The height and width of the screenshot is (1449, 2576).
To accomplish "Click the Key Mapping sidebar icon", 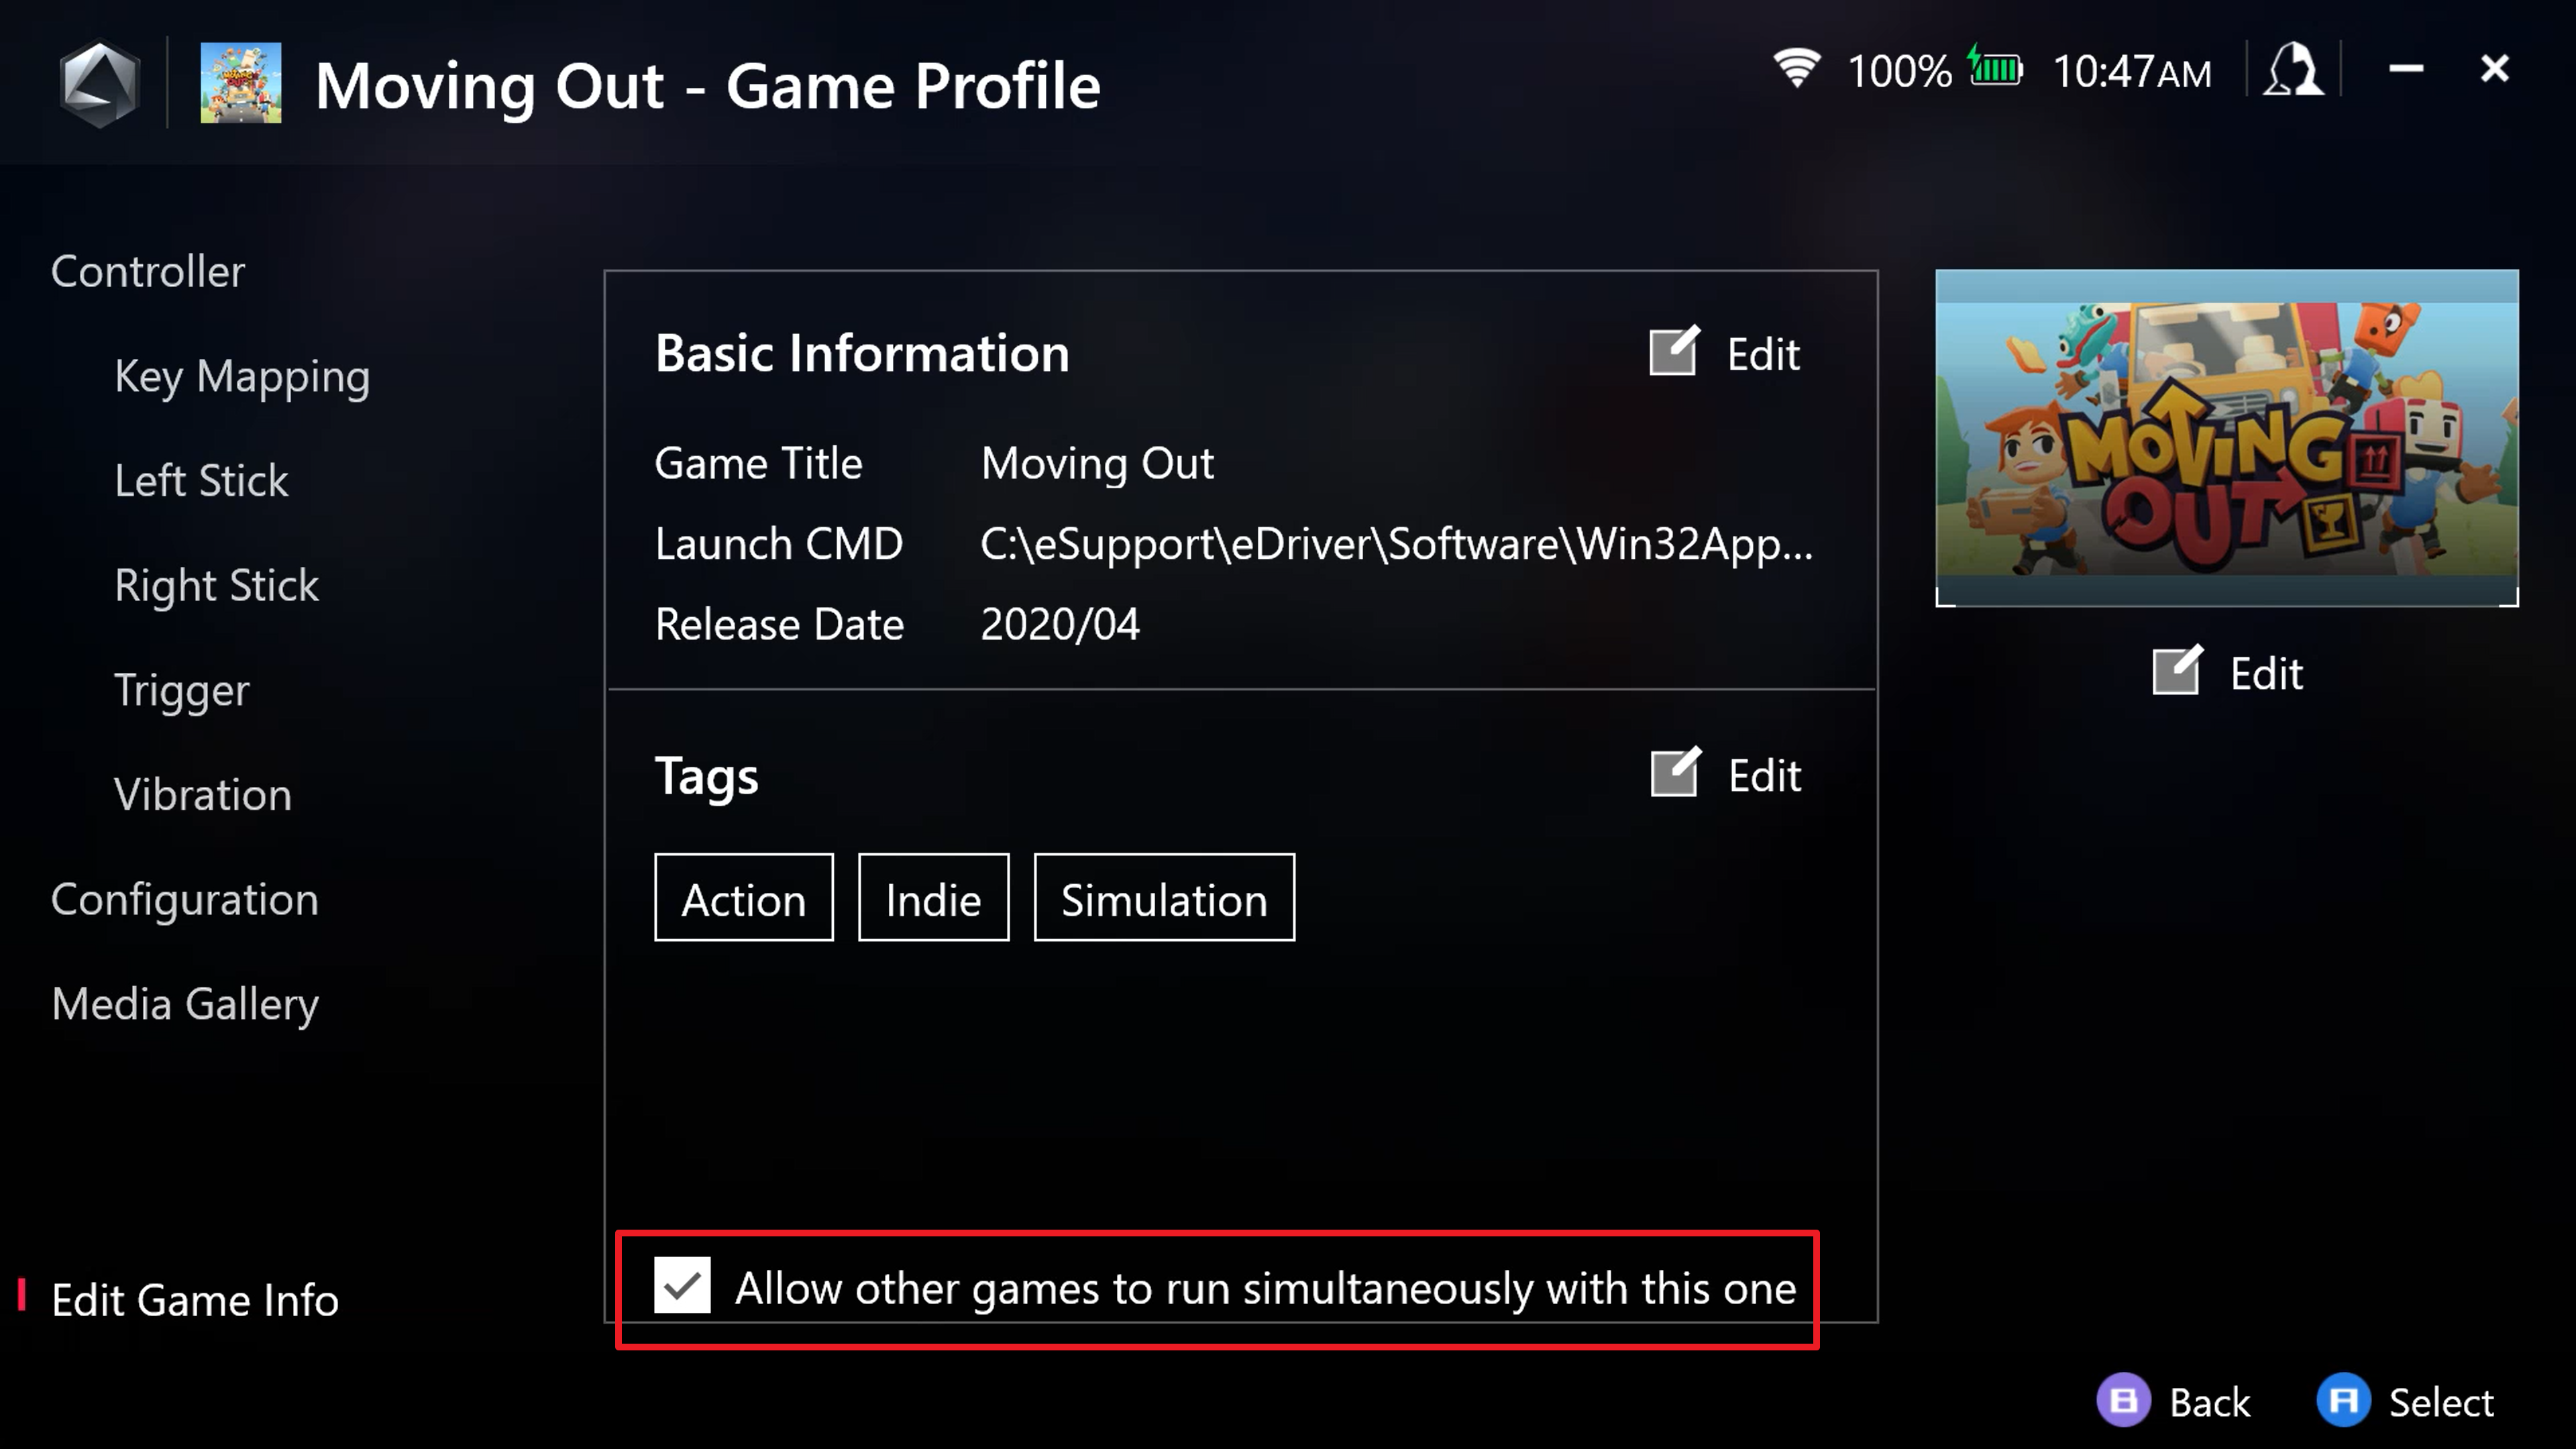I will point(242,373).
